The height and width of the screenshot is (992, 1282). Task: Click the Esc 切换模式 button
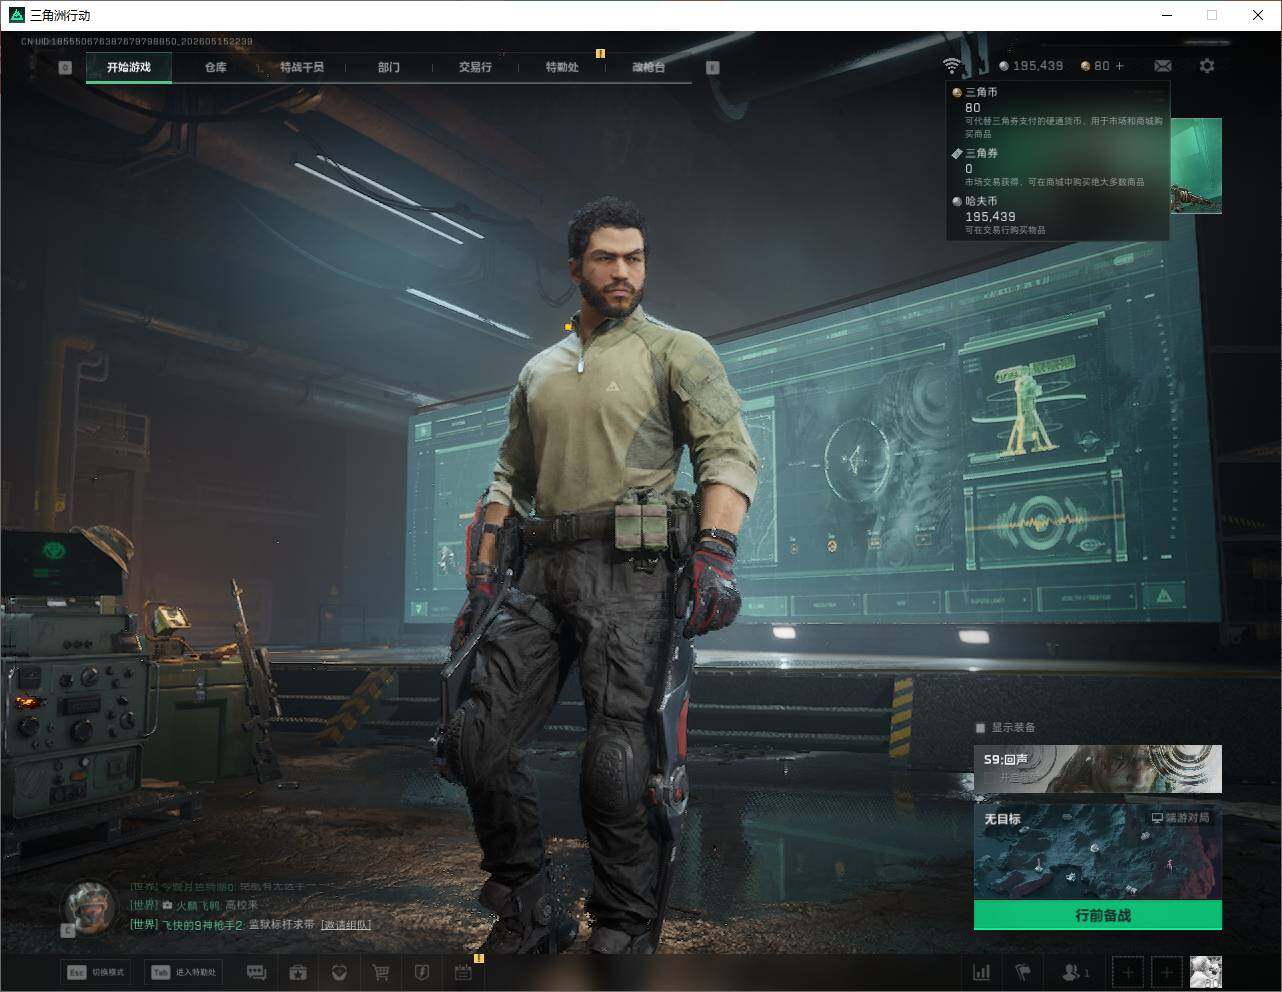point(96,972)
